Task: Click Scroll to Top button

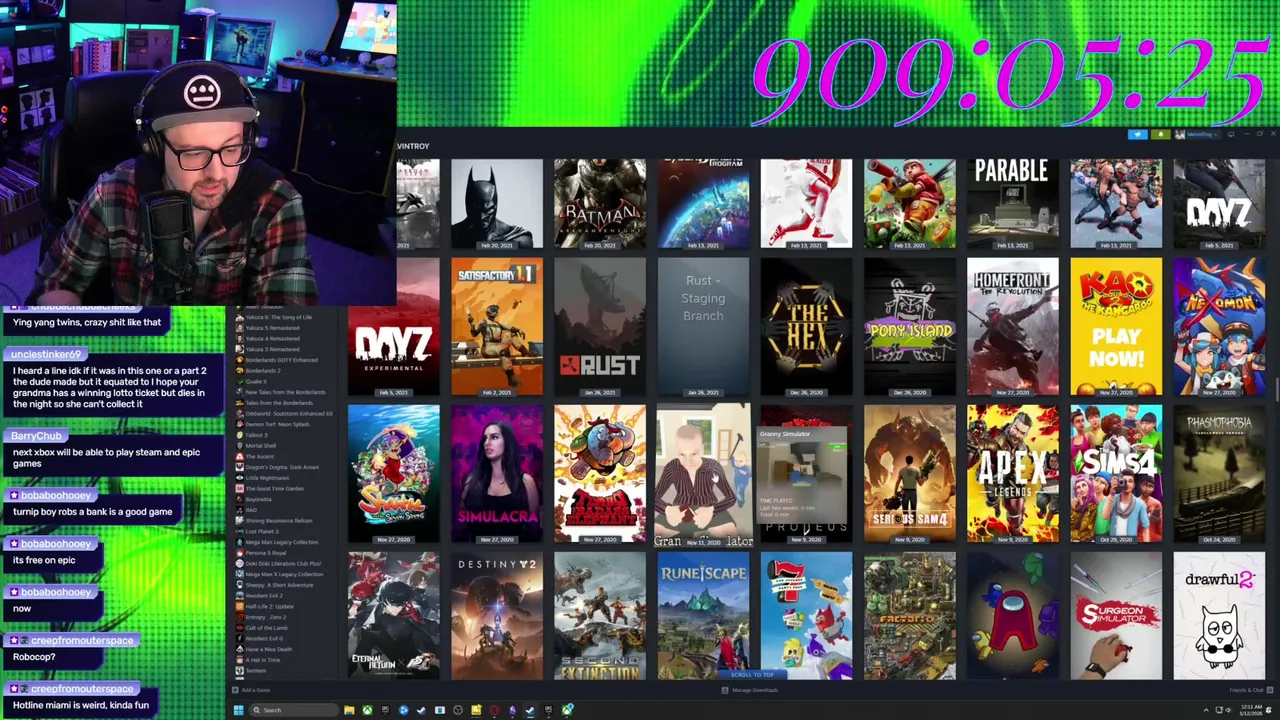Action: tap(752, 675)
